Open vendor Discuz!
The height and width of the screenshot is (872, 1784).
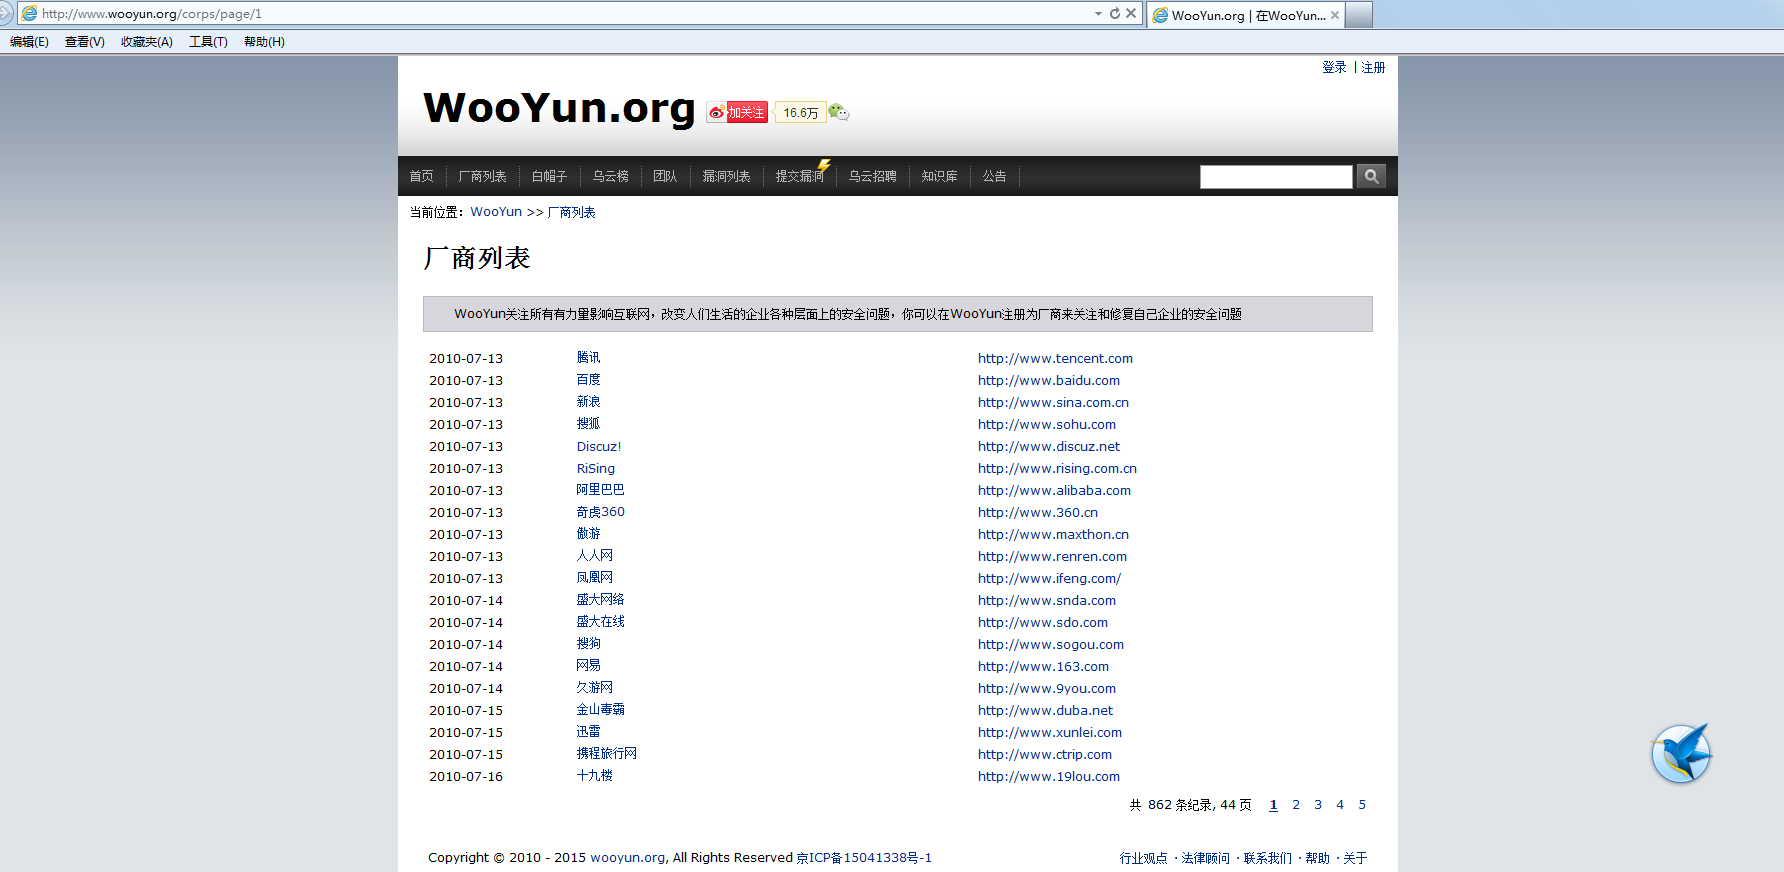599,446
